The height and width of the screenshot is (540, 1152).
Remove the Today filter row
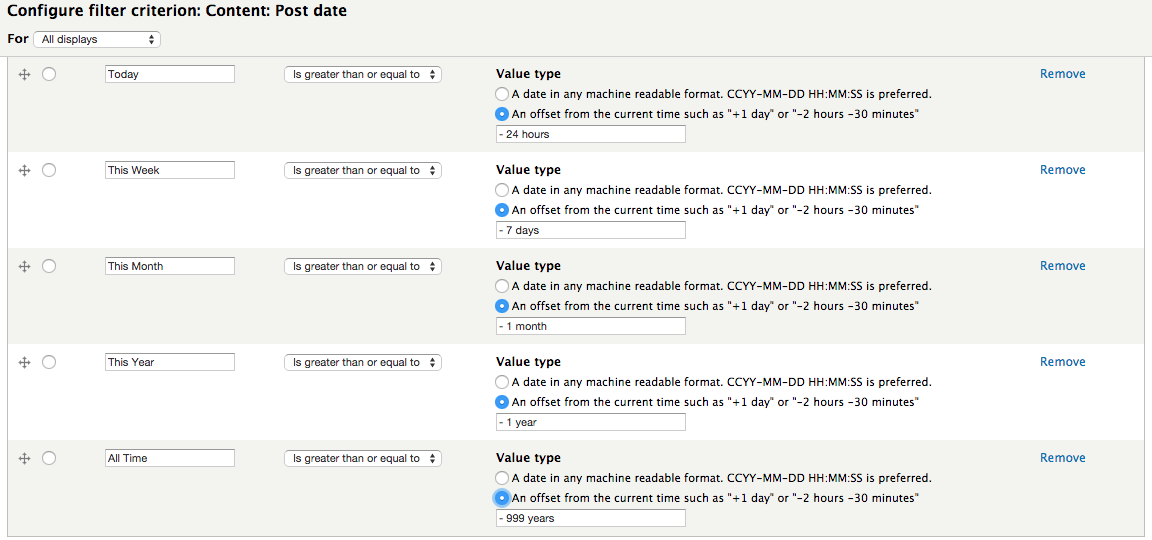click(1062, 74)
